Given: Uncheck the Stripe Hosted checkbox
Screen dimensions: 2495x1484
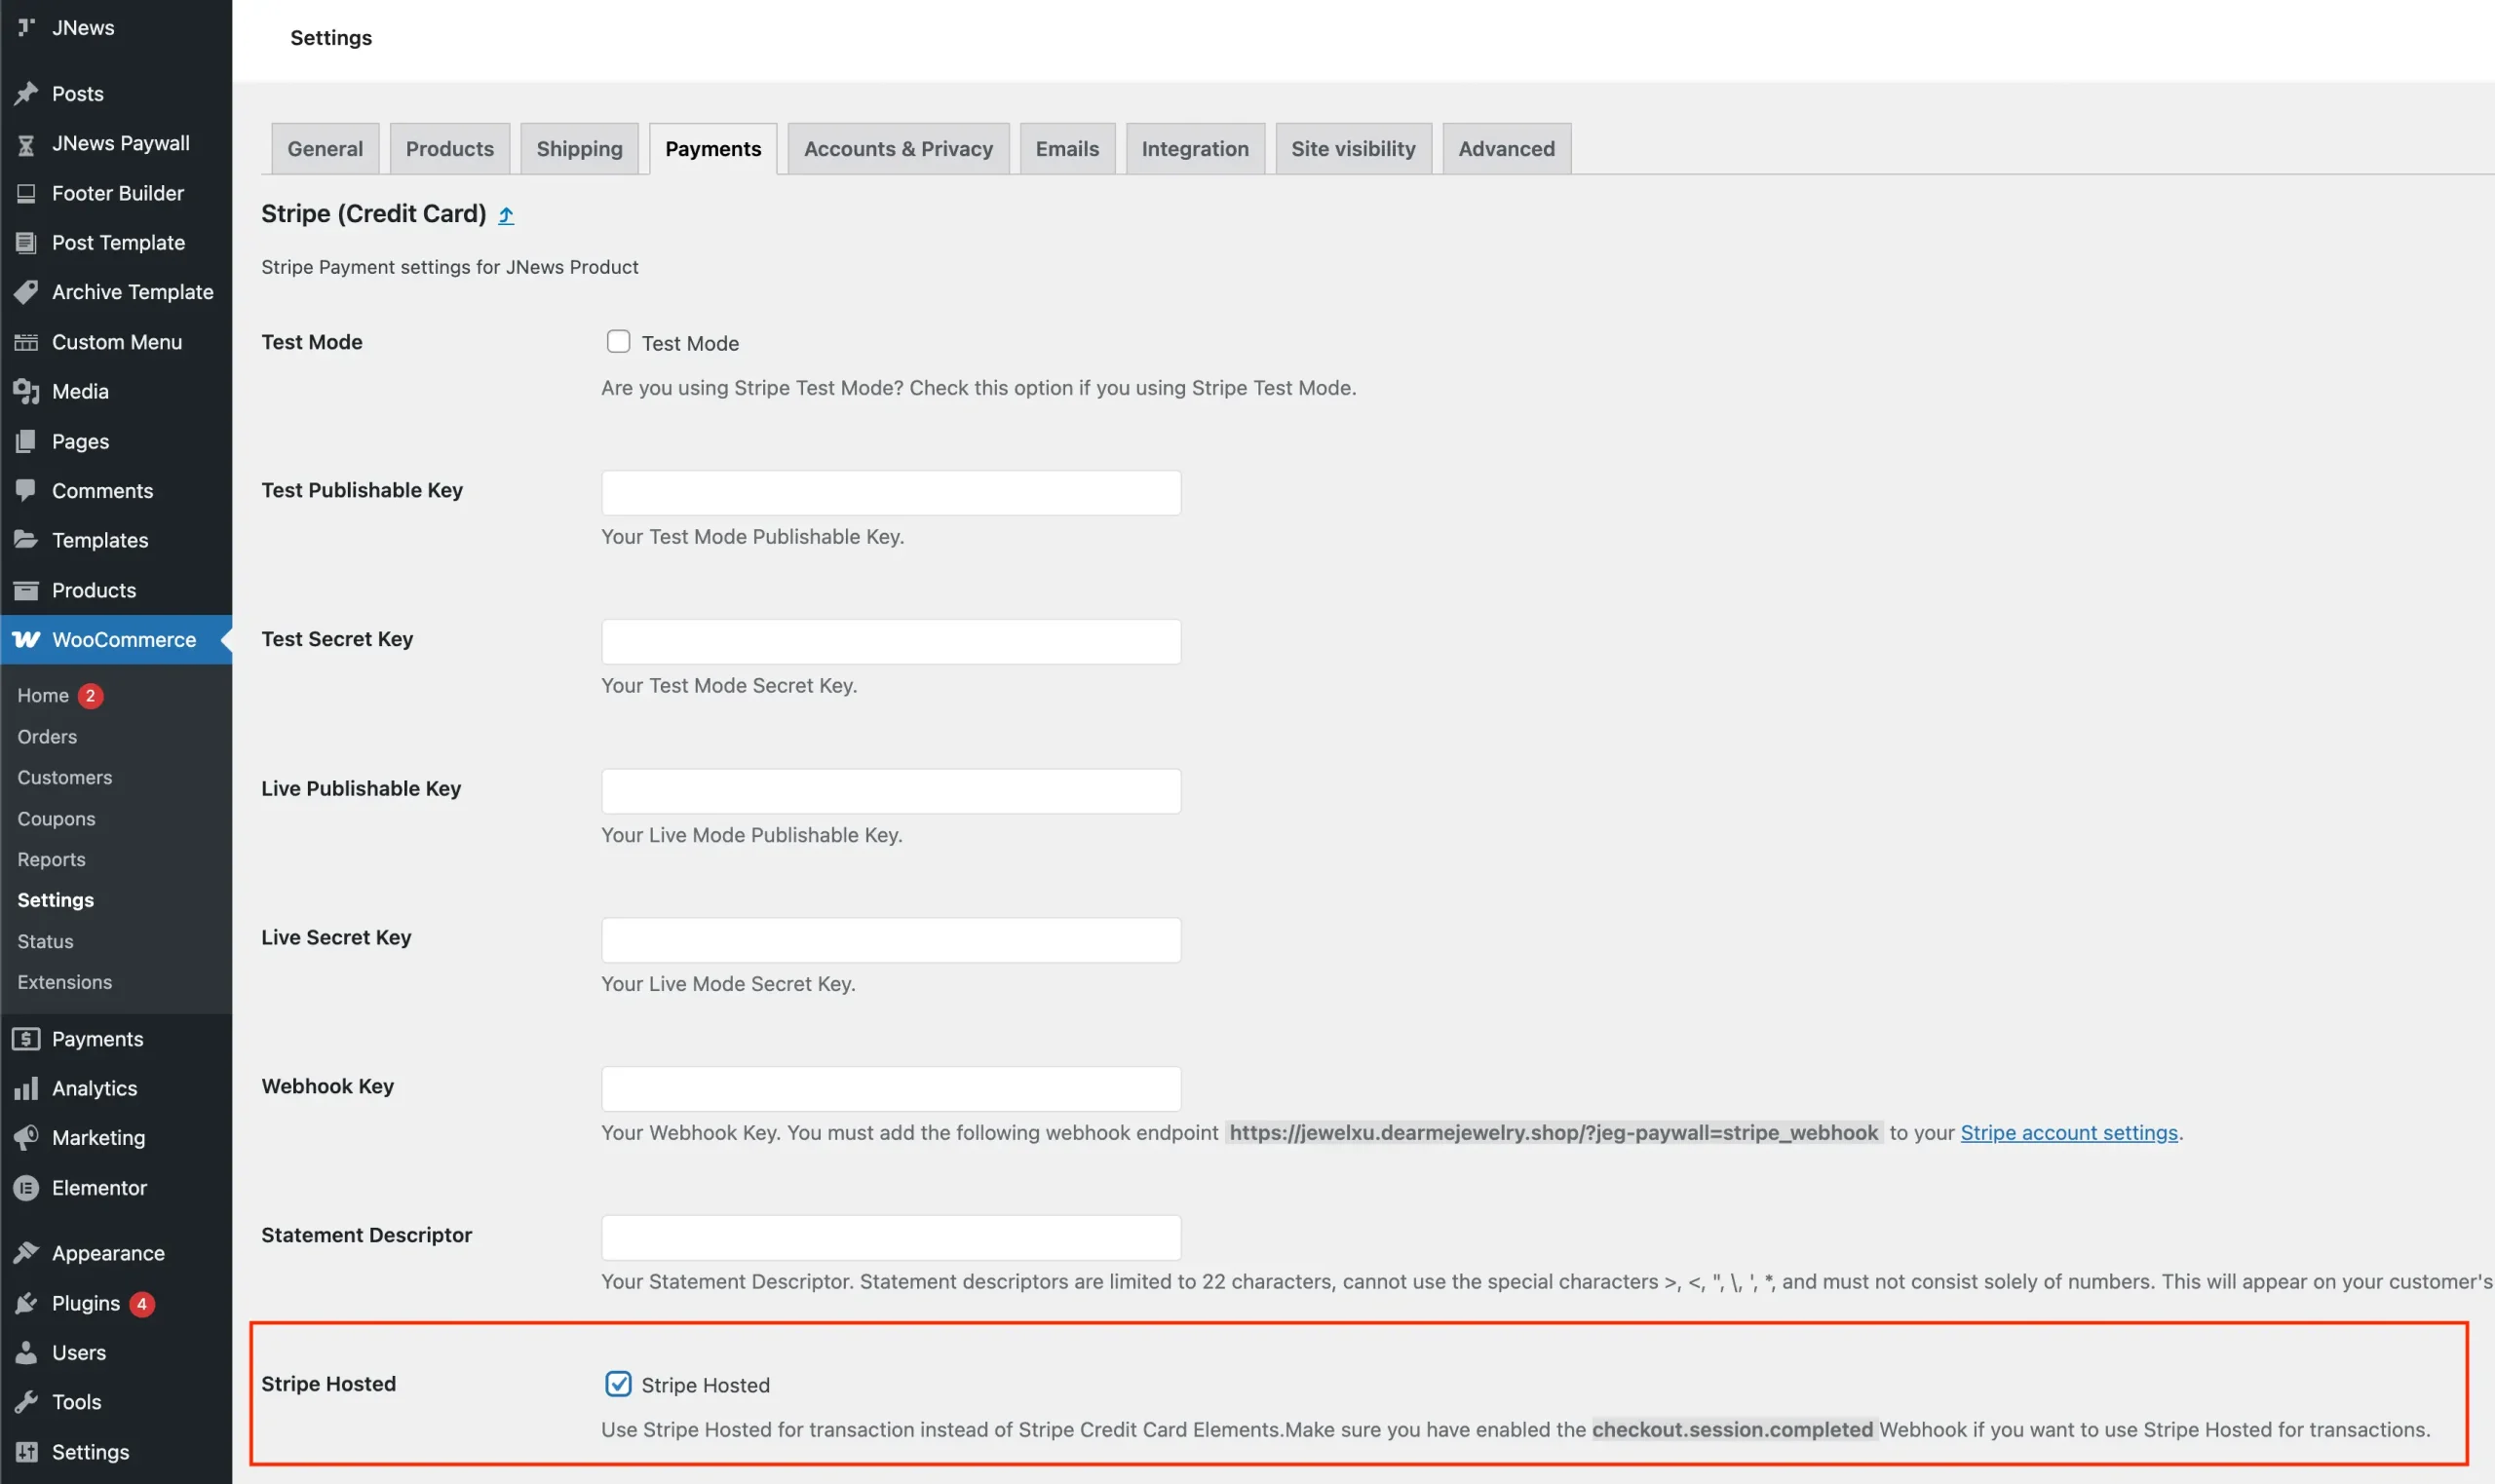Looking at the screenshot, I should point(618,1383).
